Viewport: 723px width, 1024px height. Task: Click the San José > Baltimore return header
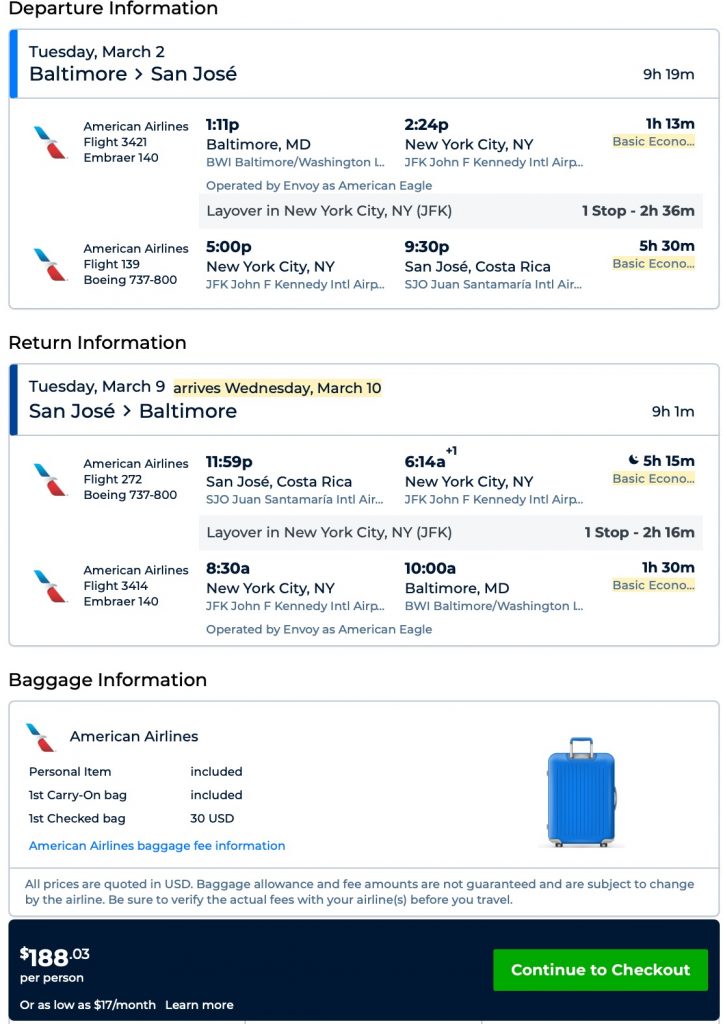(133, 411)
